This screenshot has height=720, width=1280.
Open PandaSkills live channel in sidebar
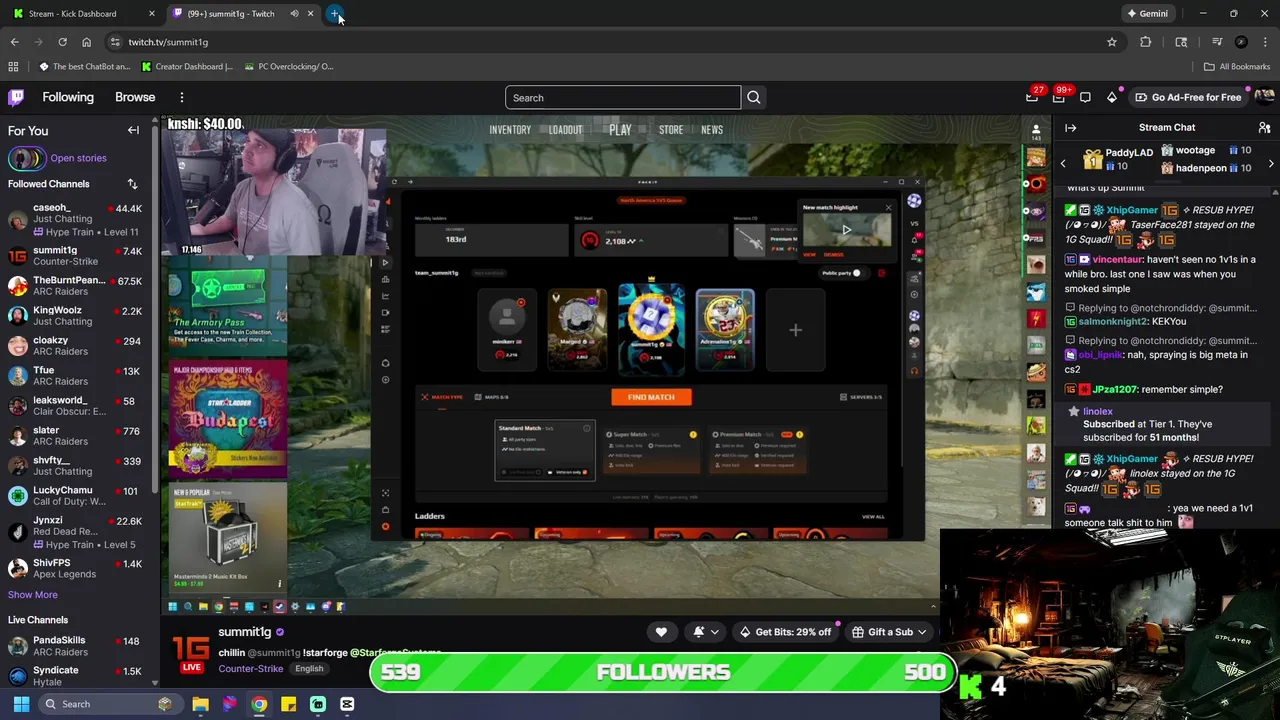(x=75, y=646)
